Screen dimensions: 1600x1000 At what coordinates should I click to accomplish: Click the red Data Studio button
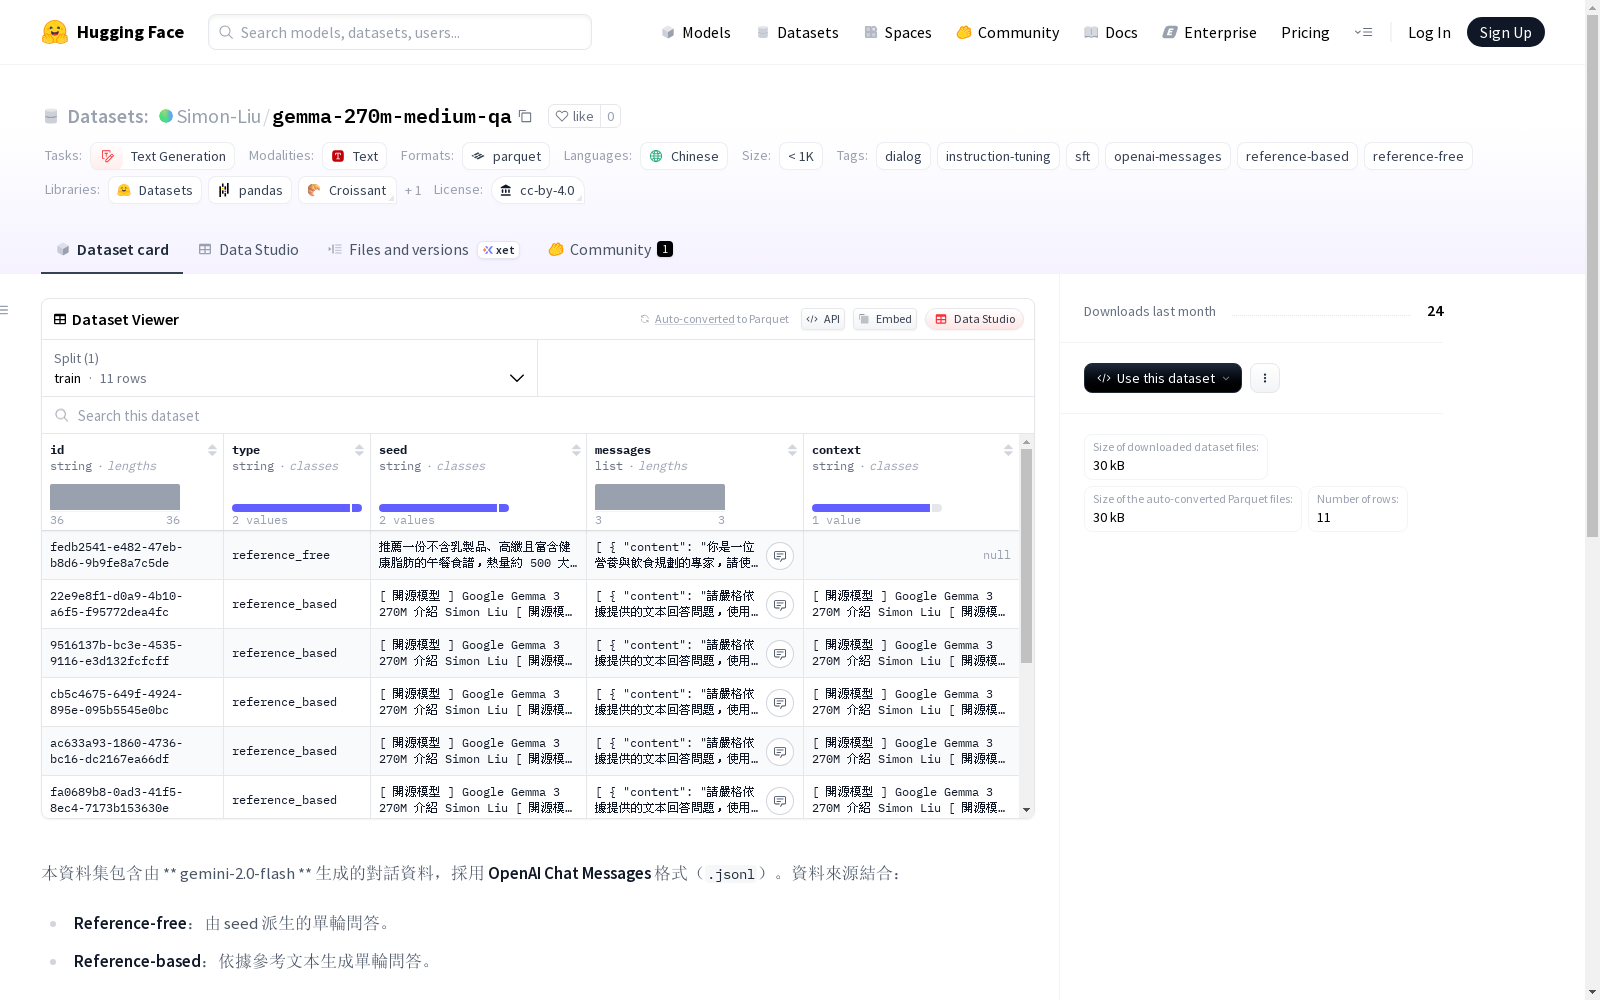[x=974, y=319]
